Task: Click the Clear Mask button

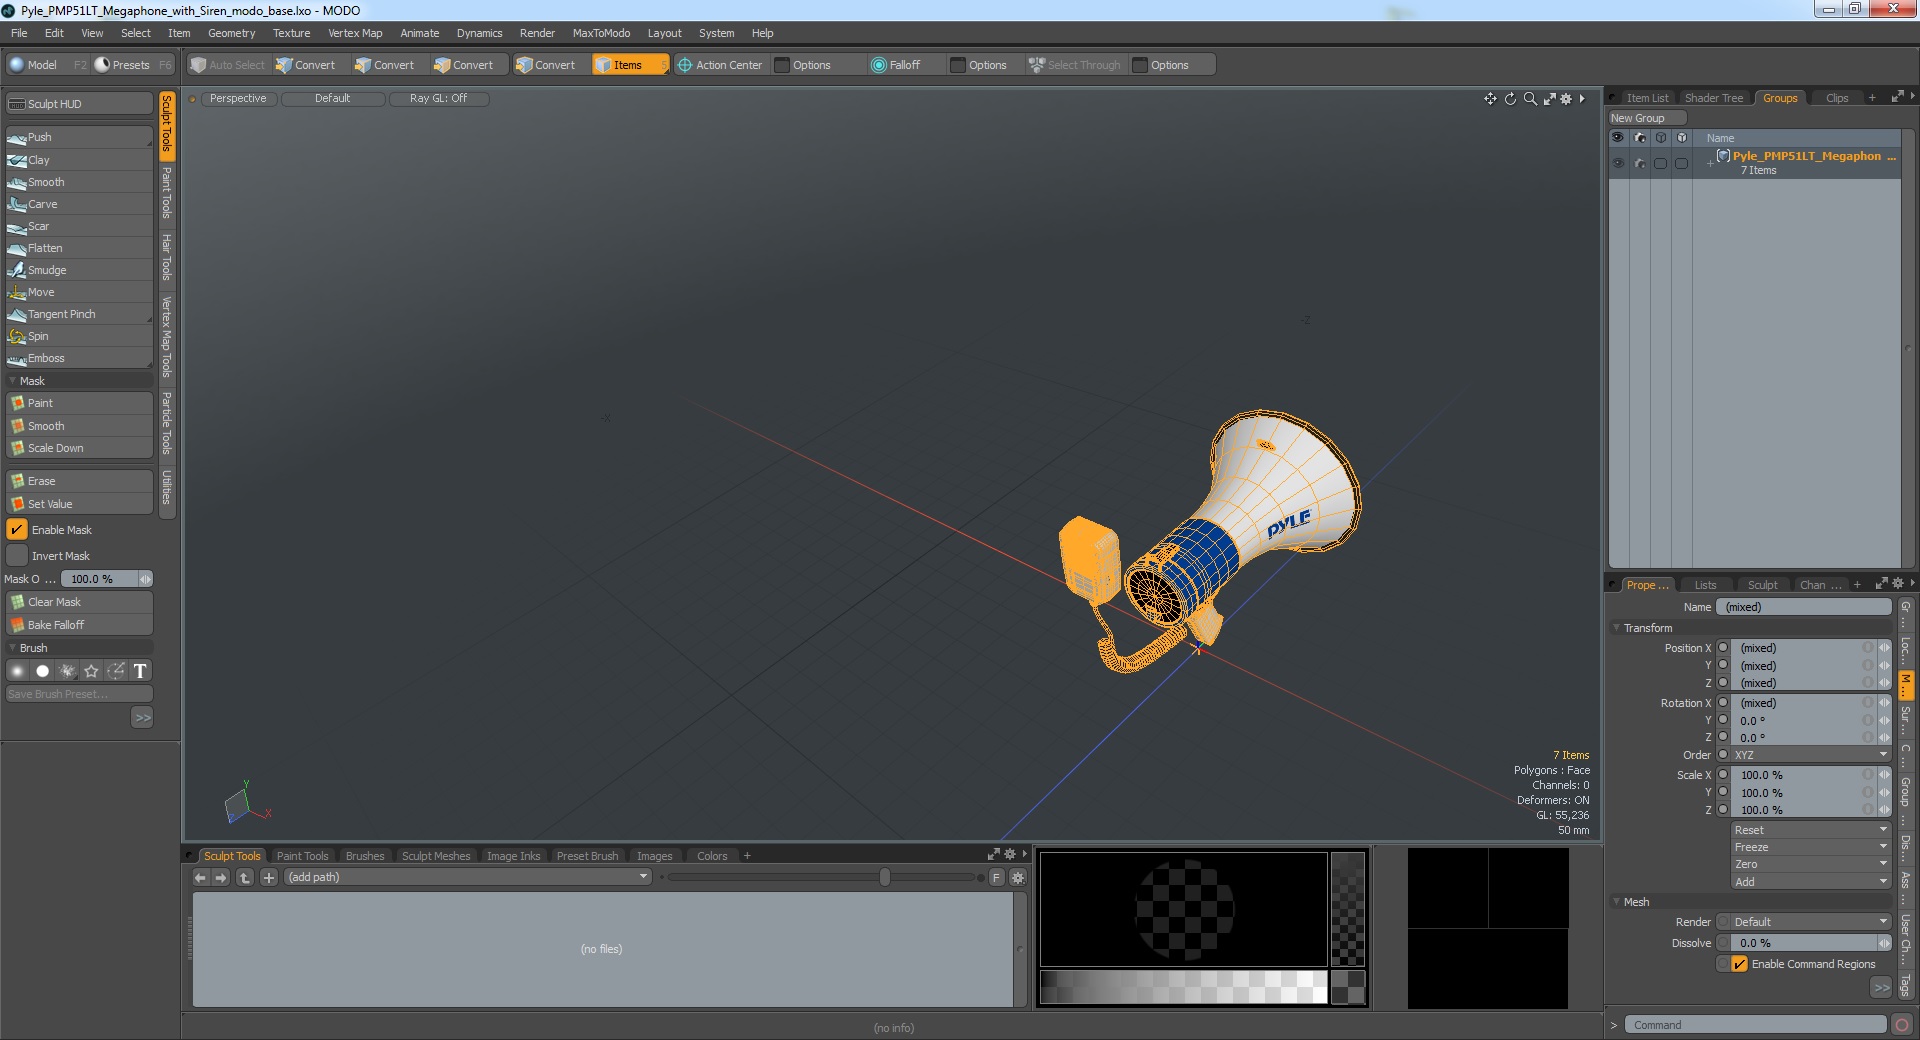Action: tap(79, 602)
